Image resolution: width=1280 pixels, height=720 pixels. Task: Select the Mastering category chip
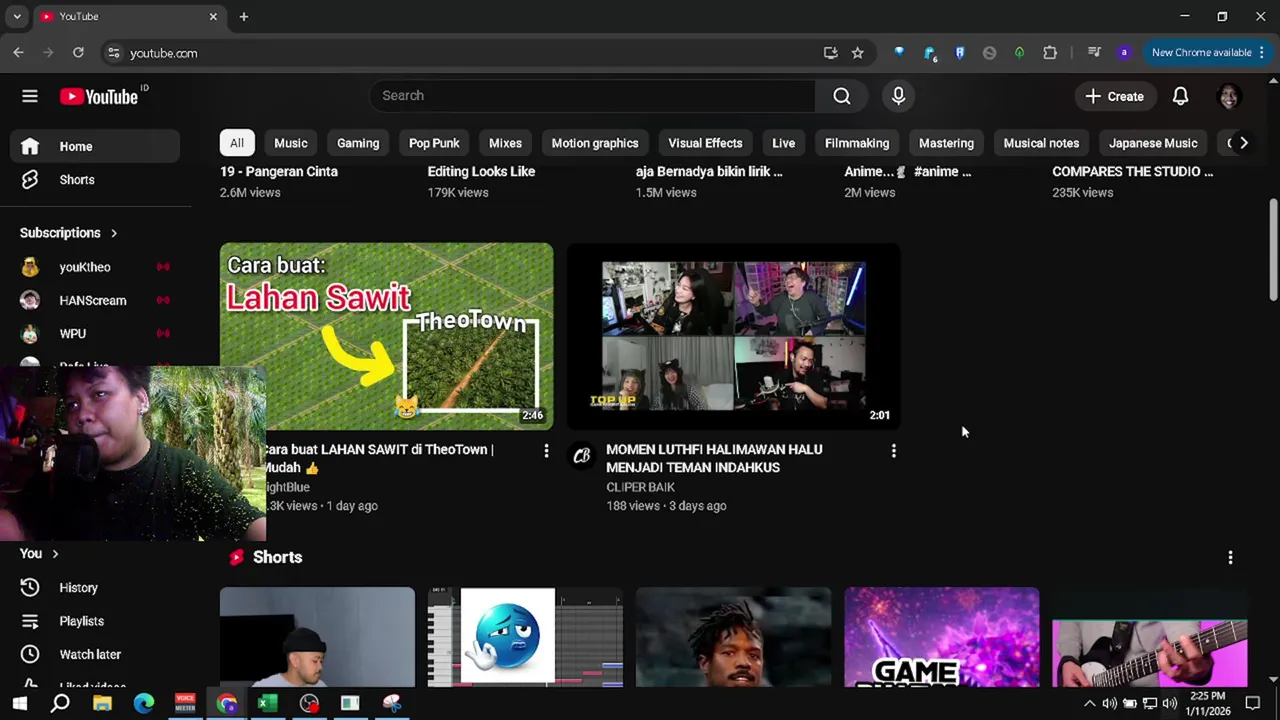[946, 143]
